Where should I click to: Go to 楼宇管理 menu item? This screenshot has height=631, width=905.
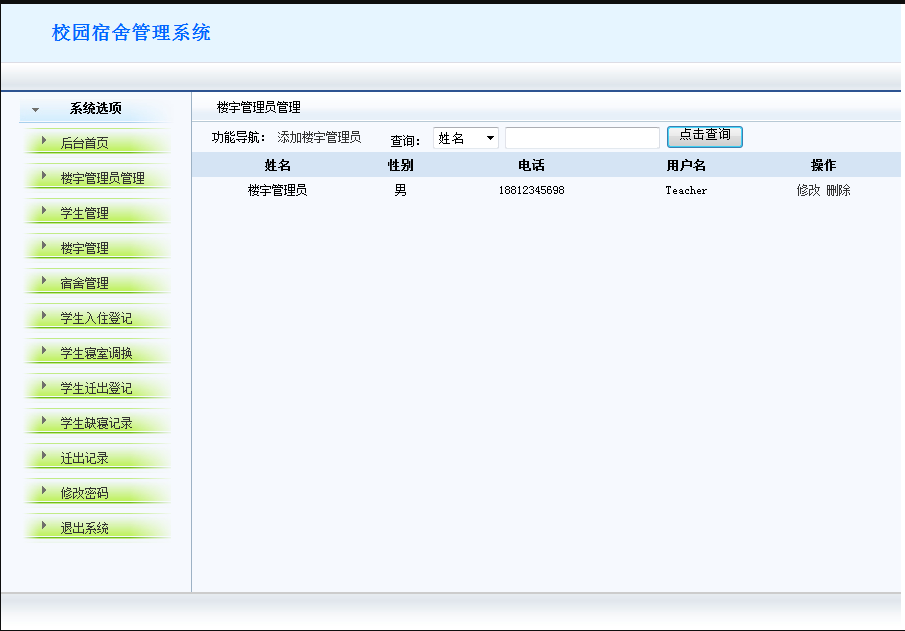(x=85, y=248)
